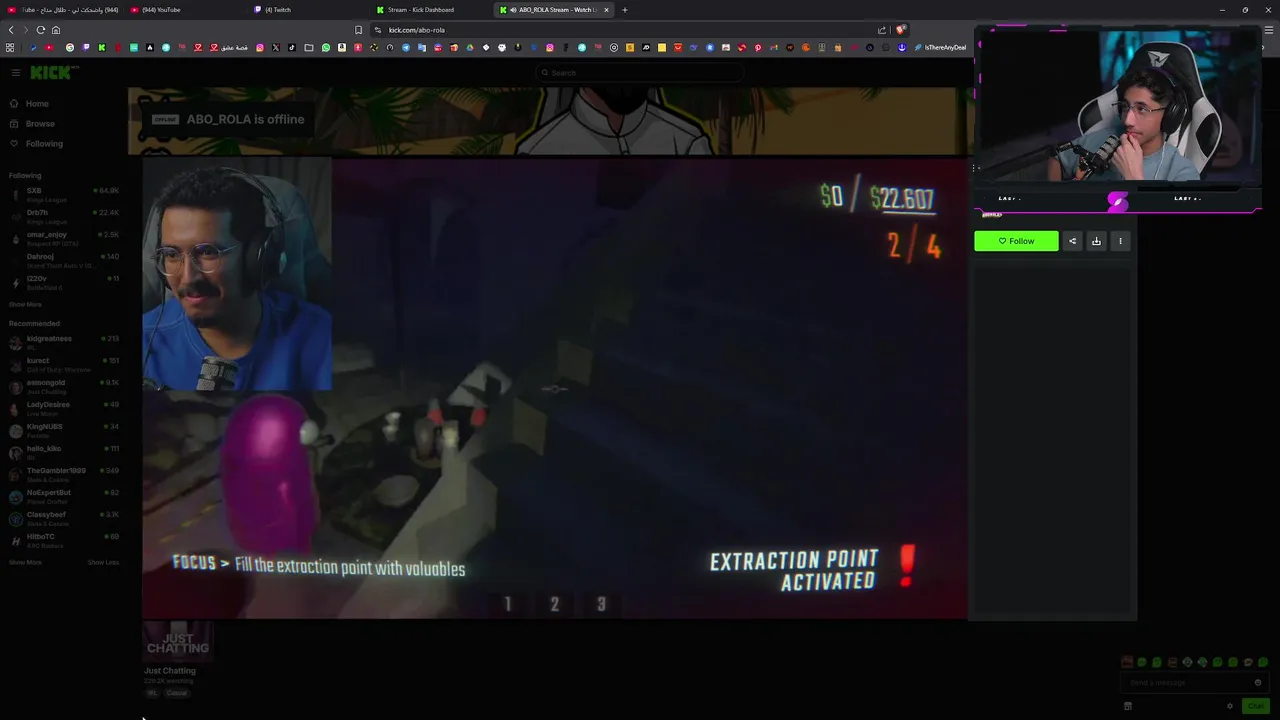Switch to the Twitch browser tab
Screen dimensions: 1280x720
308,10
